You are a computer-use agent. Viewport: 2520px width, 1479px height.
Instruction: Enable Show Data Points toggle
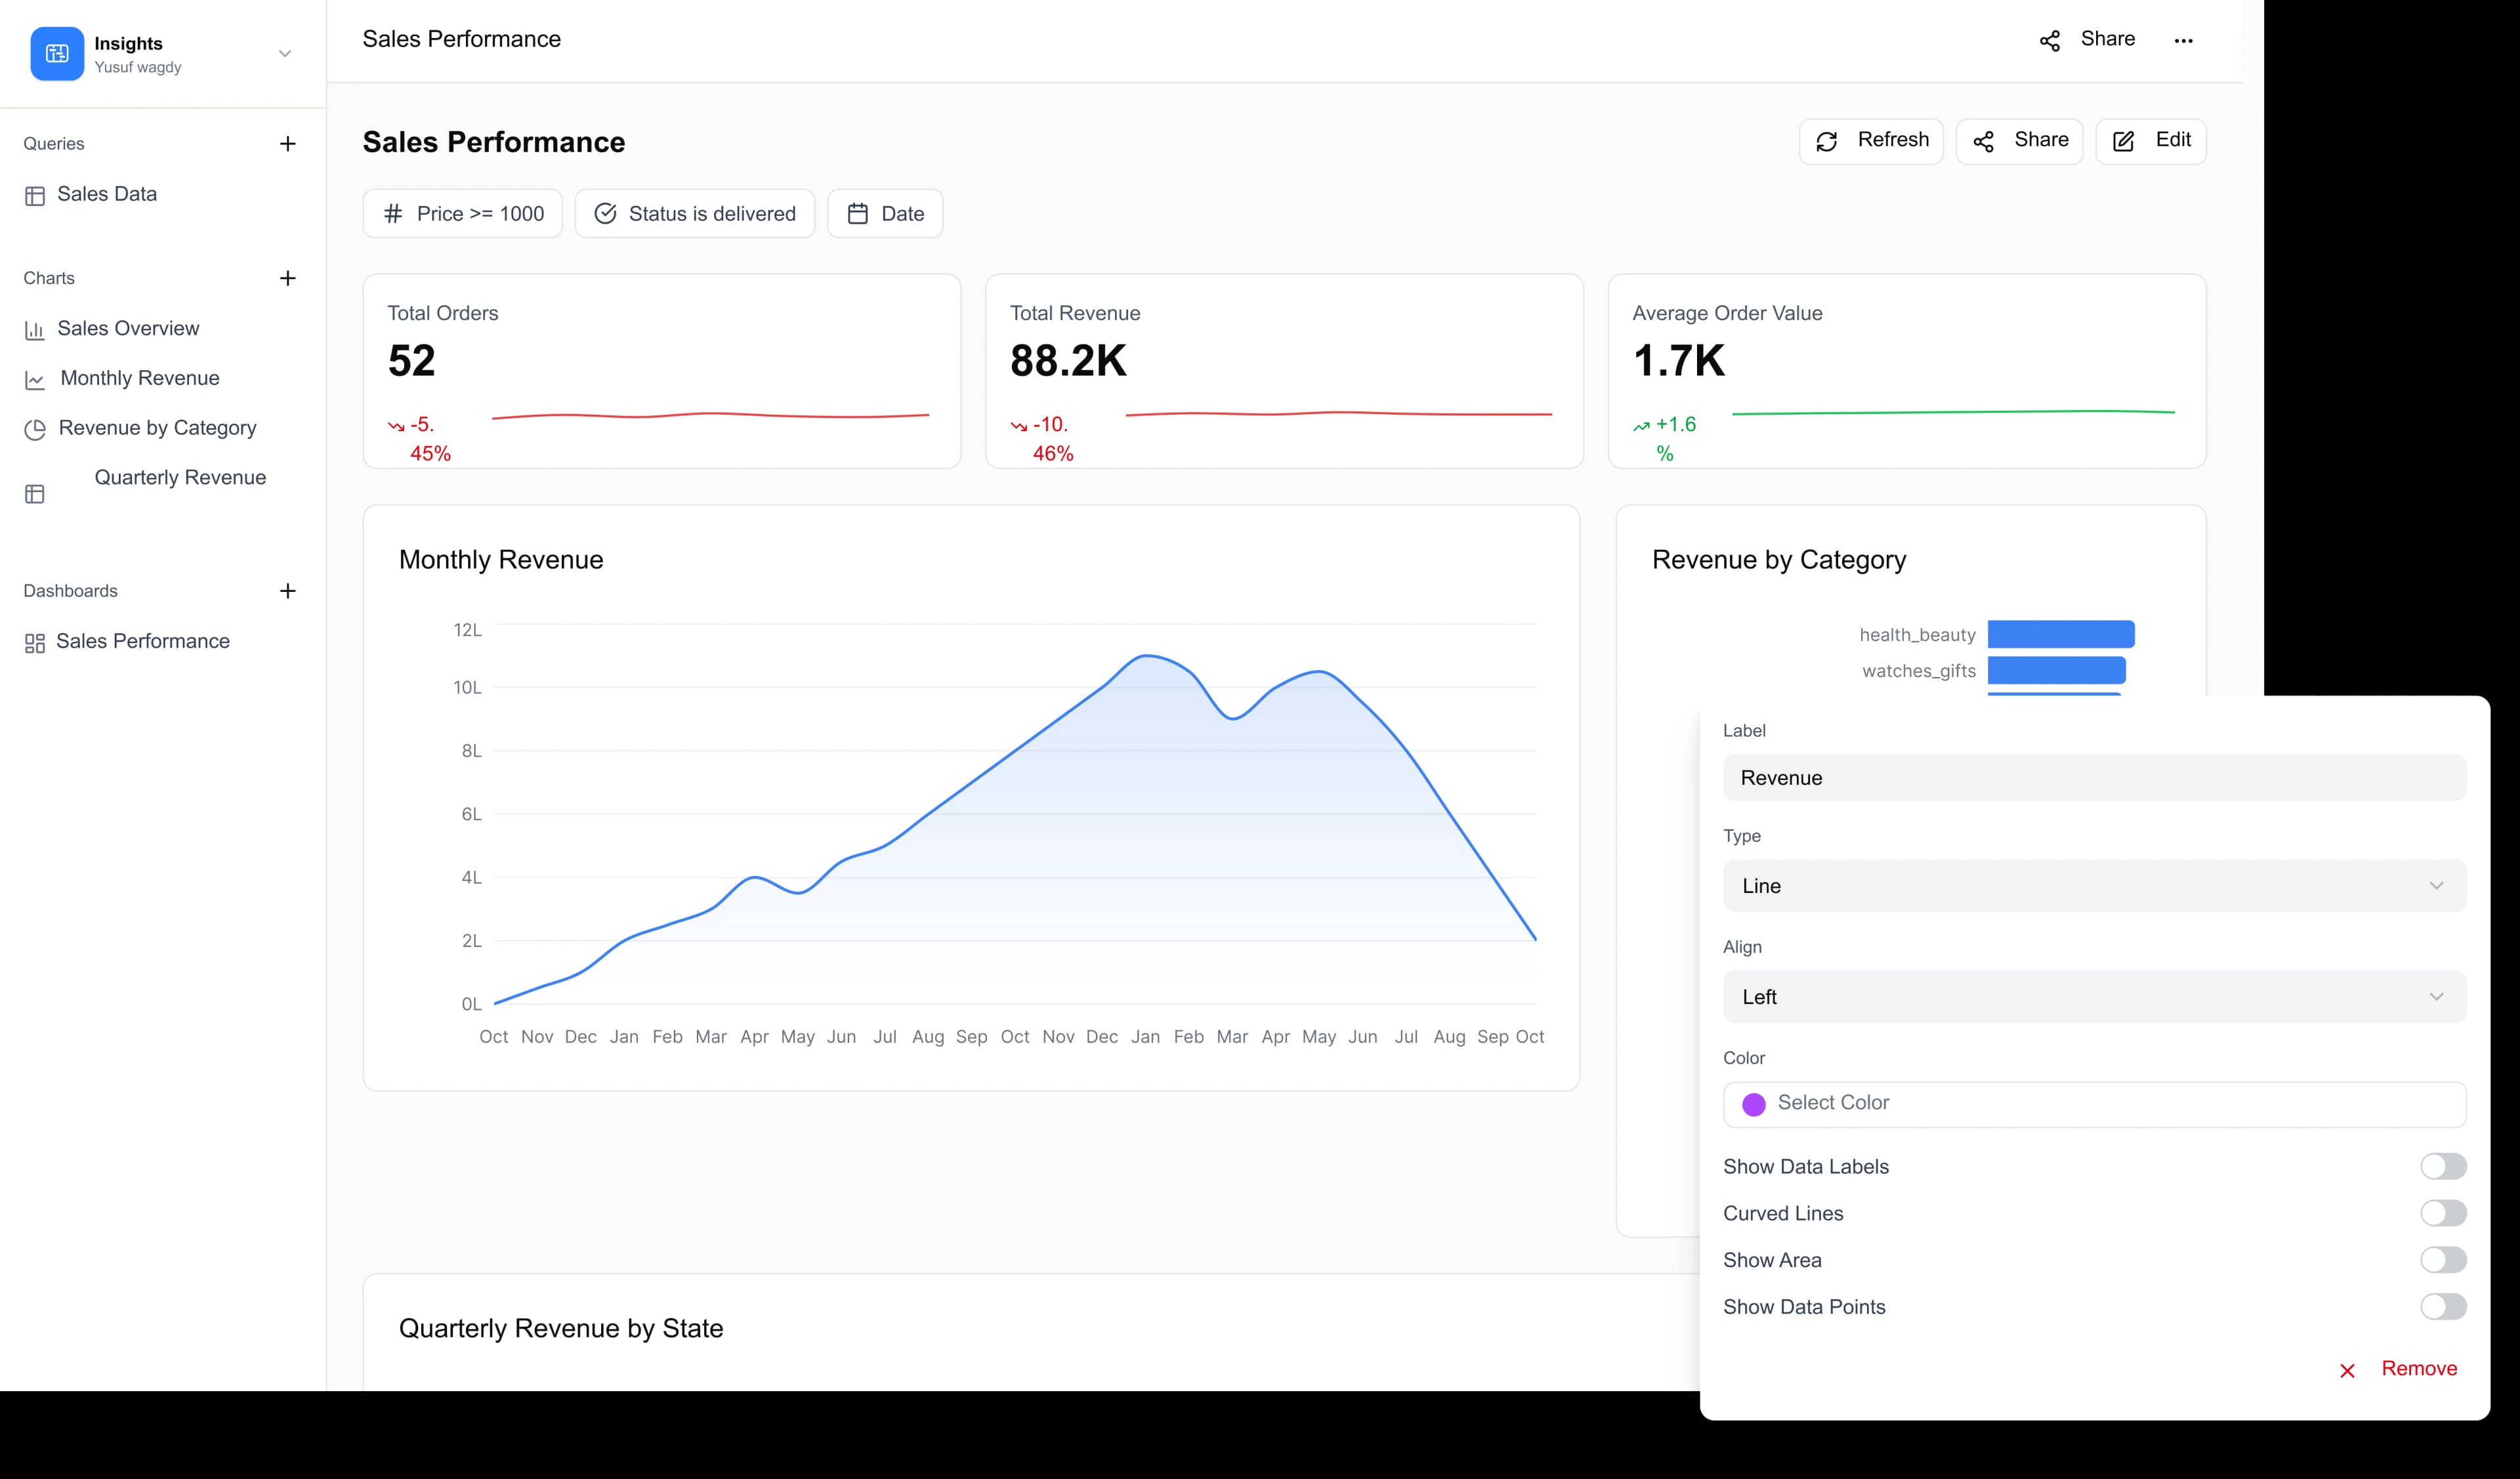tap(2442, 1306)
